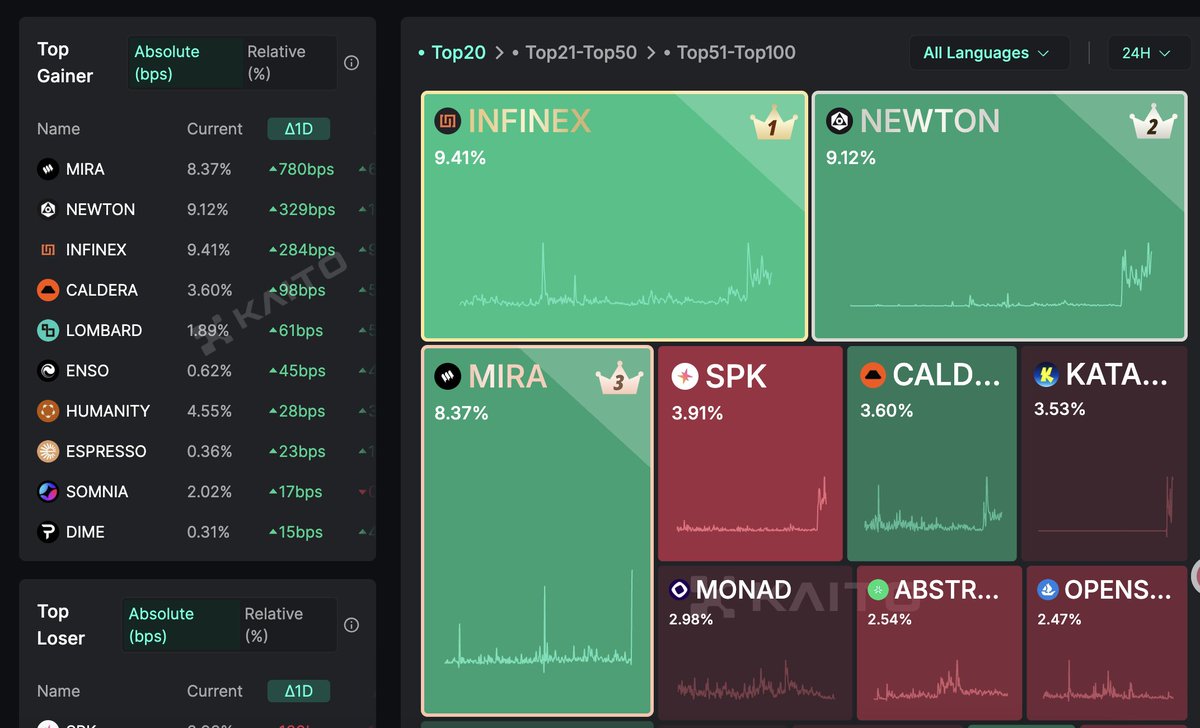Click the KATA... tile's logo icon
The height and width of the screenshot is (728, 1200).
[1046, 376]
